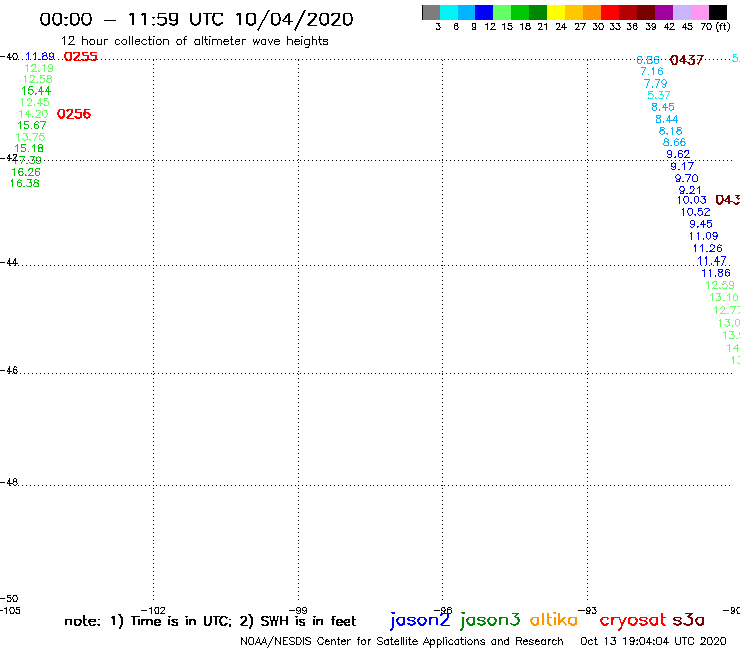This screenshot has height=650, width=740.
Task: Click the 6.86 wave height value
Action: (x=648, y=60)
